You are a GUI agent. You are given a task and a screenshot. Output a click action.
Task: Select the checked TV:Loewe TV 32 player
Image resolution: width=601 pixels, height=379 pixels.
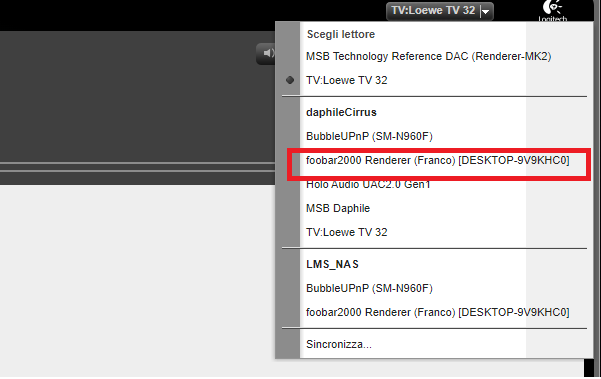tap(346, 80)
